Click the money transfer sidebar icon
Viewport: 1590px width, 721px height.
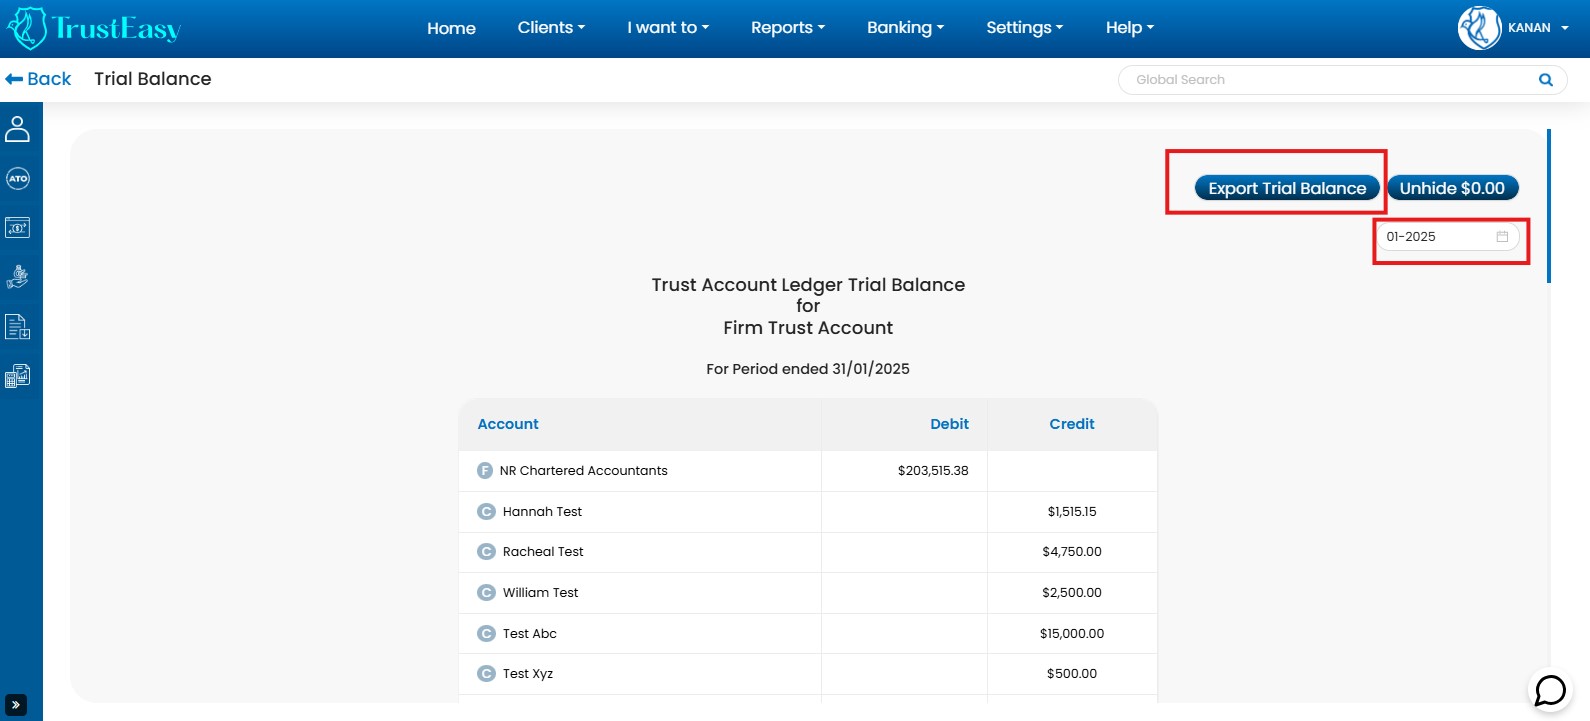(18, 228)
